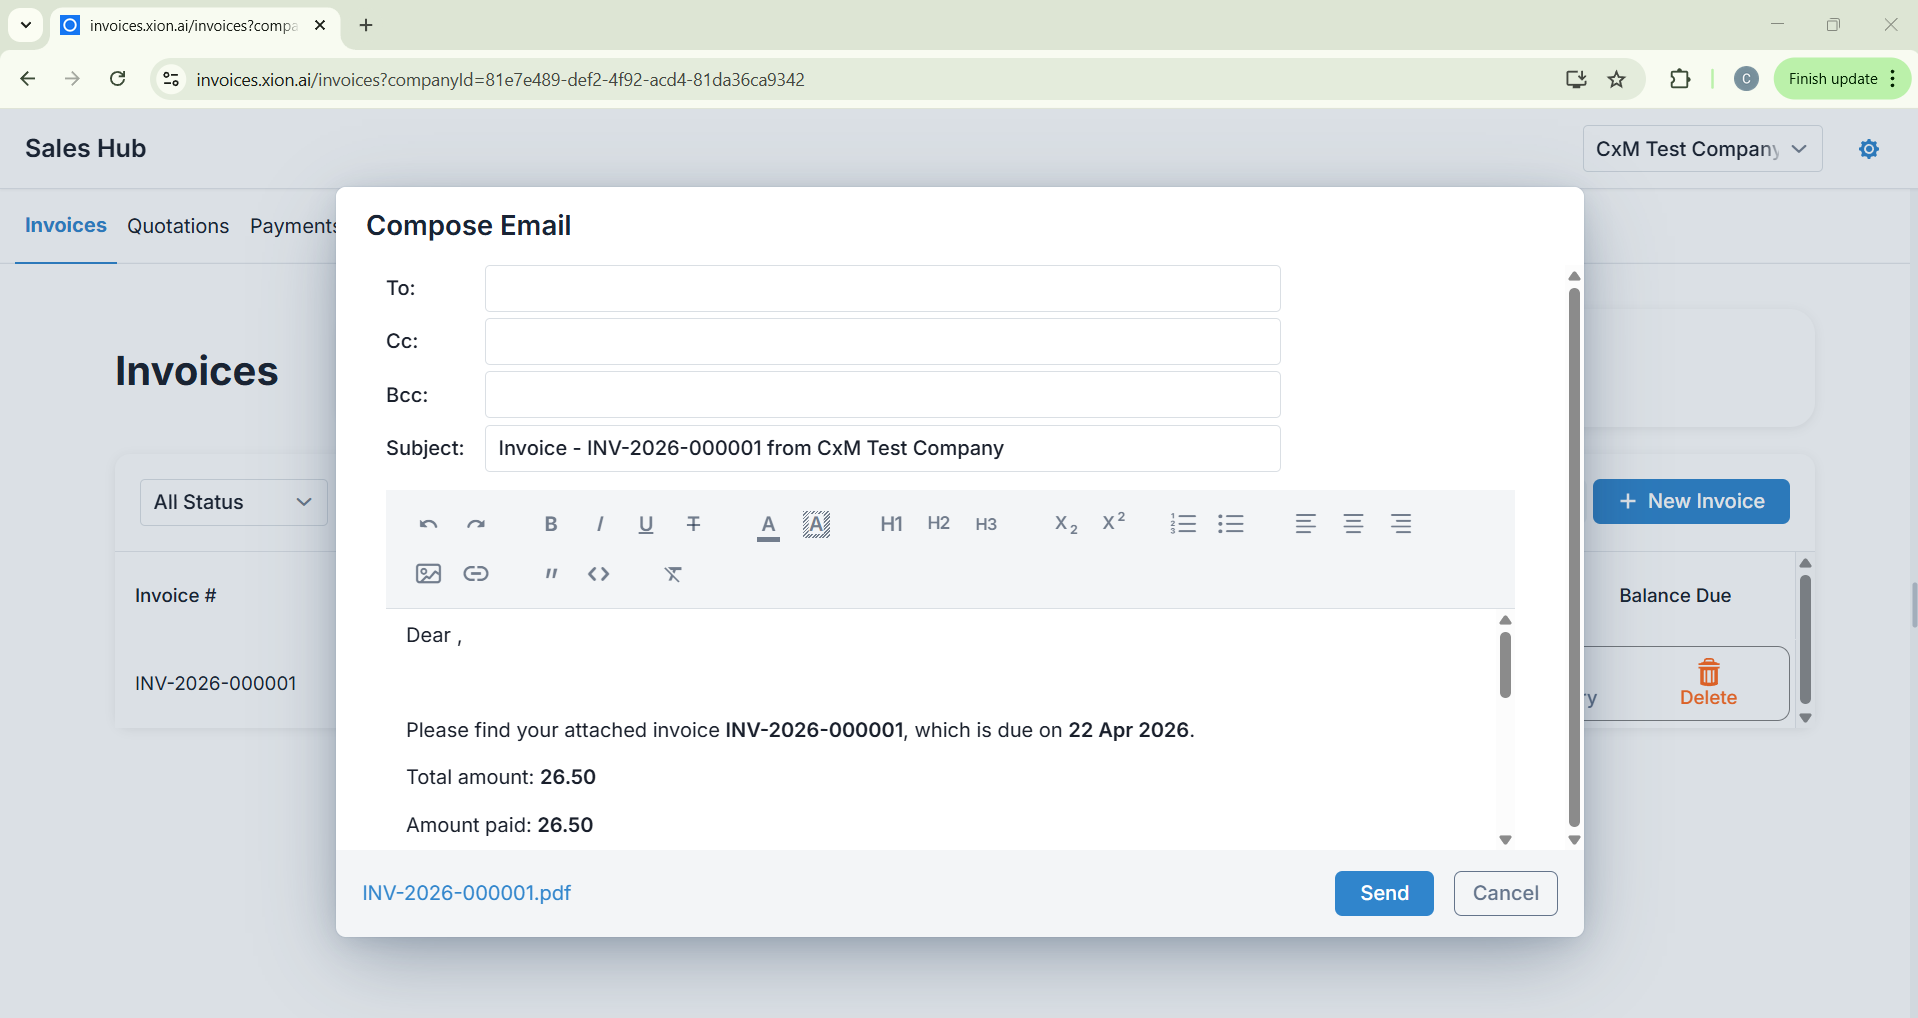This screenshot has width=1918, height=1018.
Task: Toggle the numbered list option
Action: [1183, 524]
